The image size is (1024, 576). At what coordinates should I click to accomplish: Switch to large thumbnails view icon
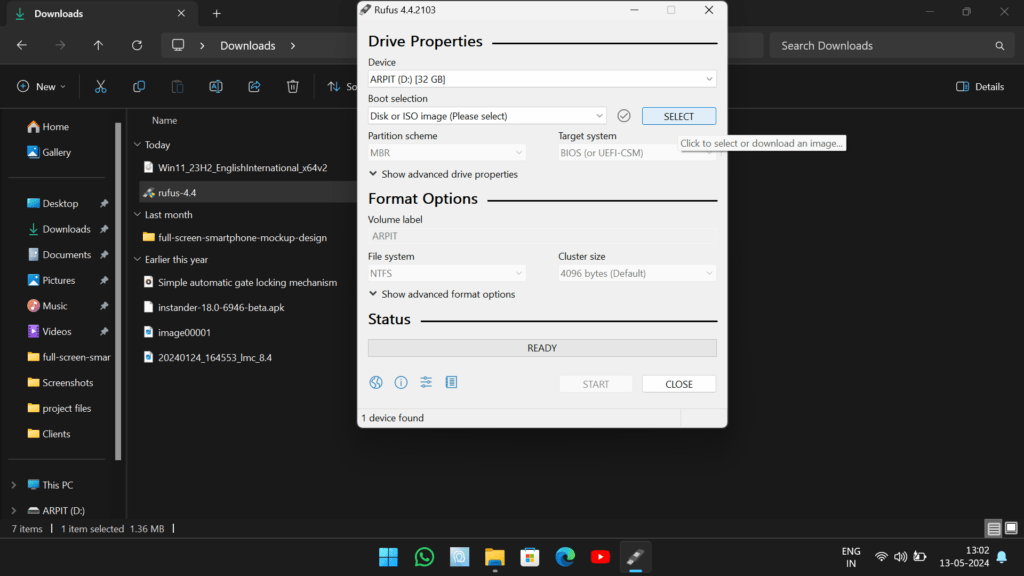click(1011, 528)
